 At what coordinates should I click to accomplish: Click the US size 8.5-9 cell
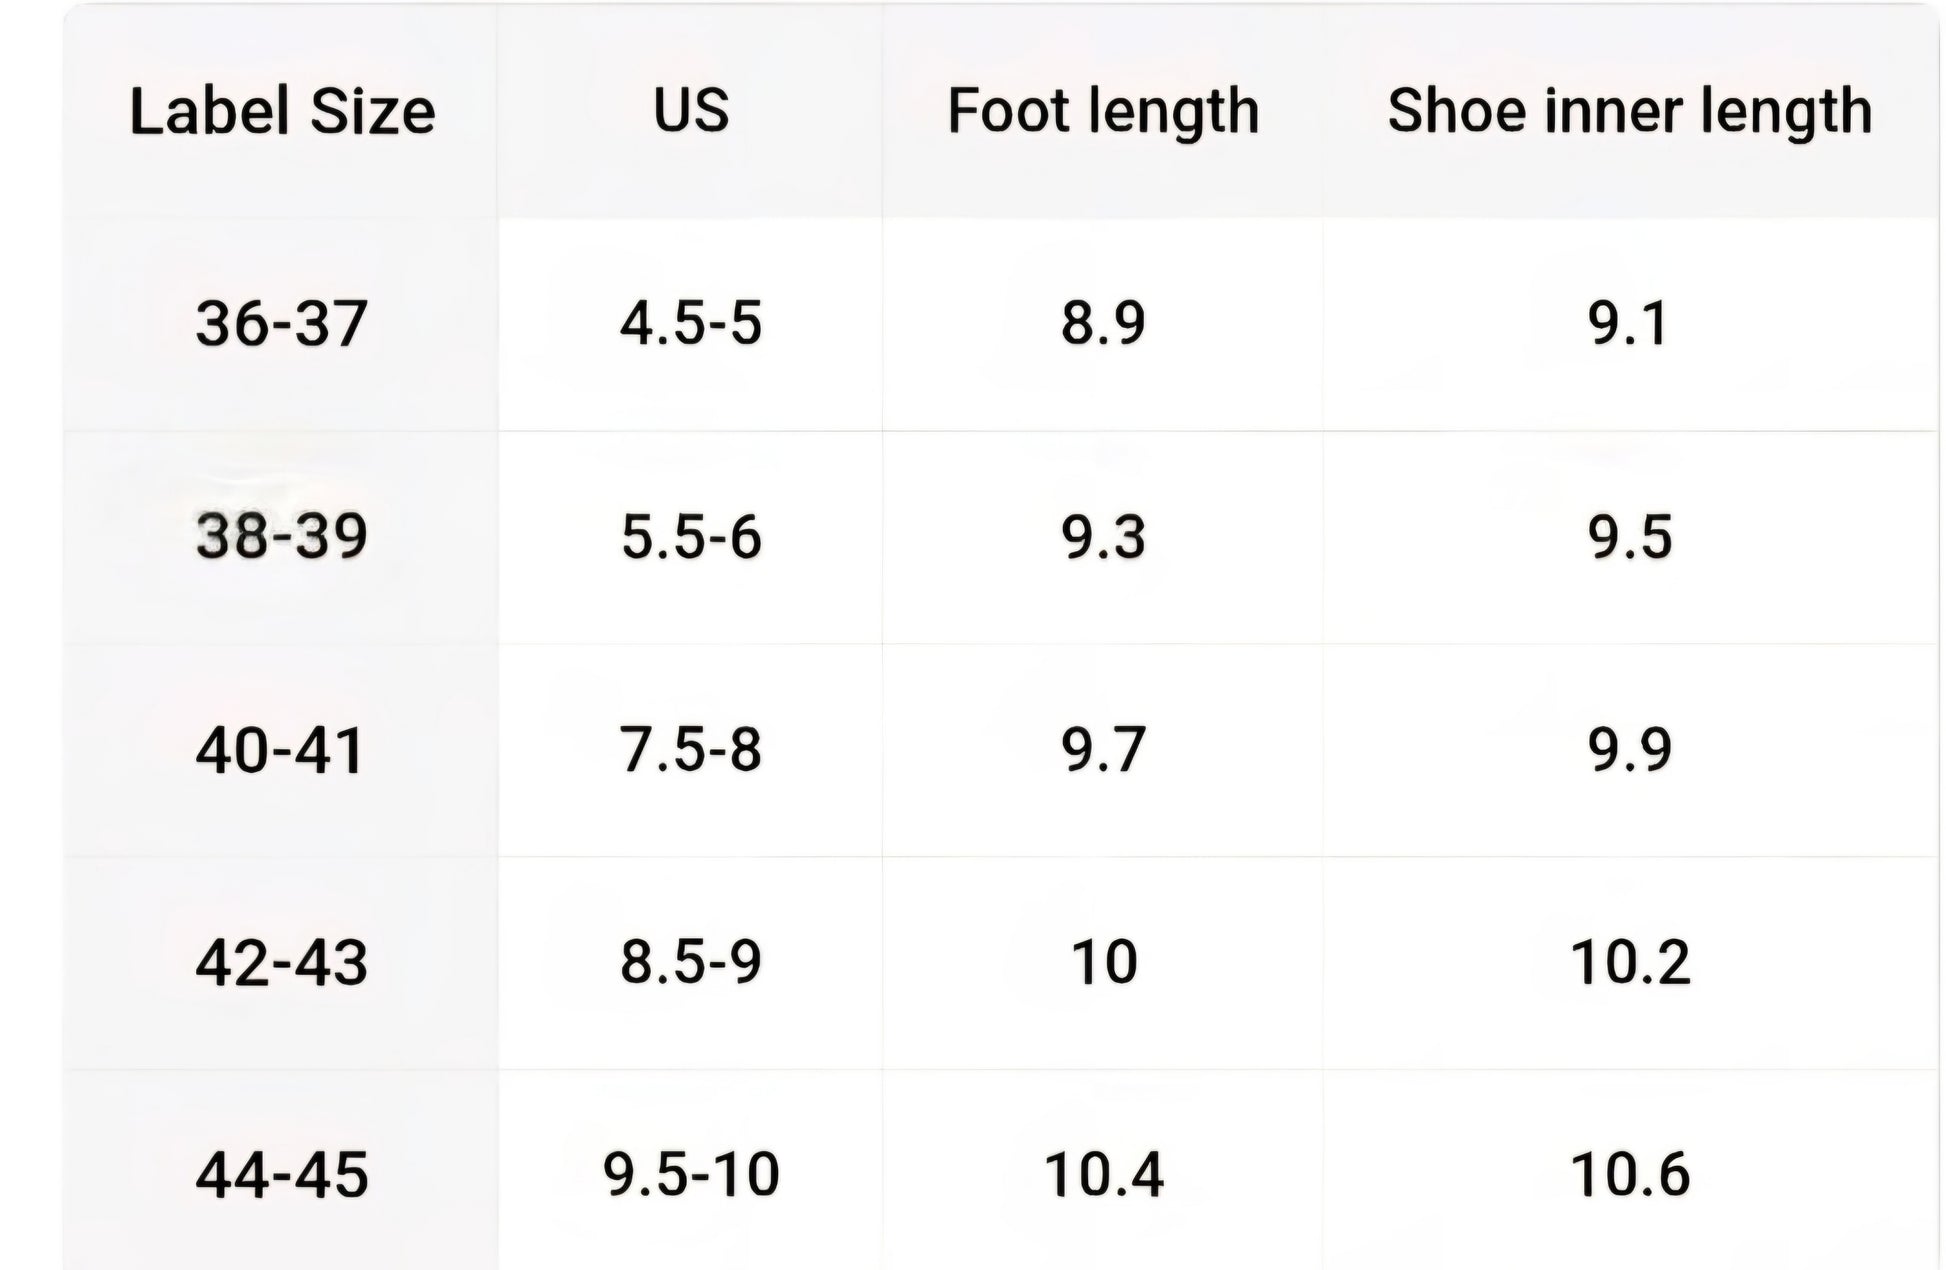(691, 962)
